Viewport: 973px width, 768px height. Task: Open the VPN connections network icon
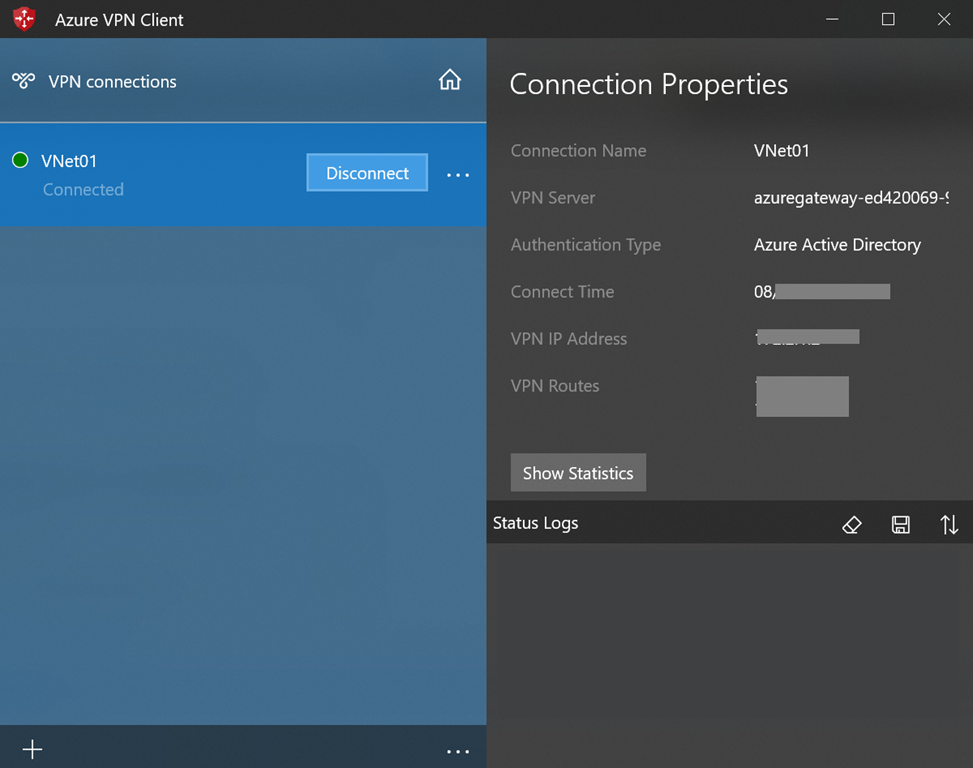click(24, 81)
